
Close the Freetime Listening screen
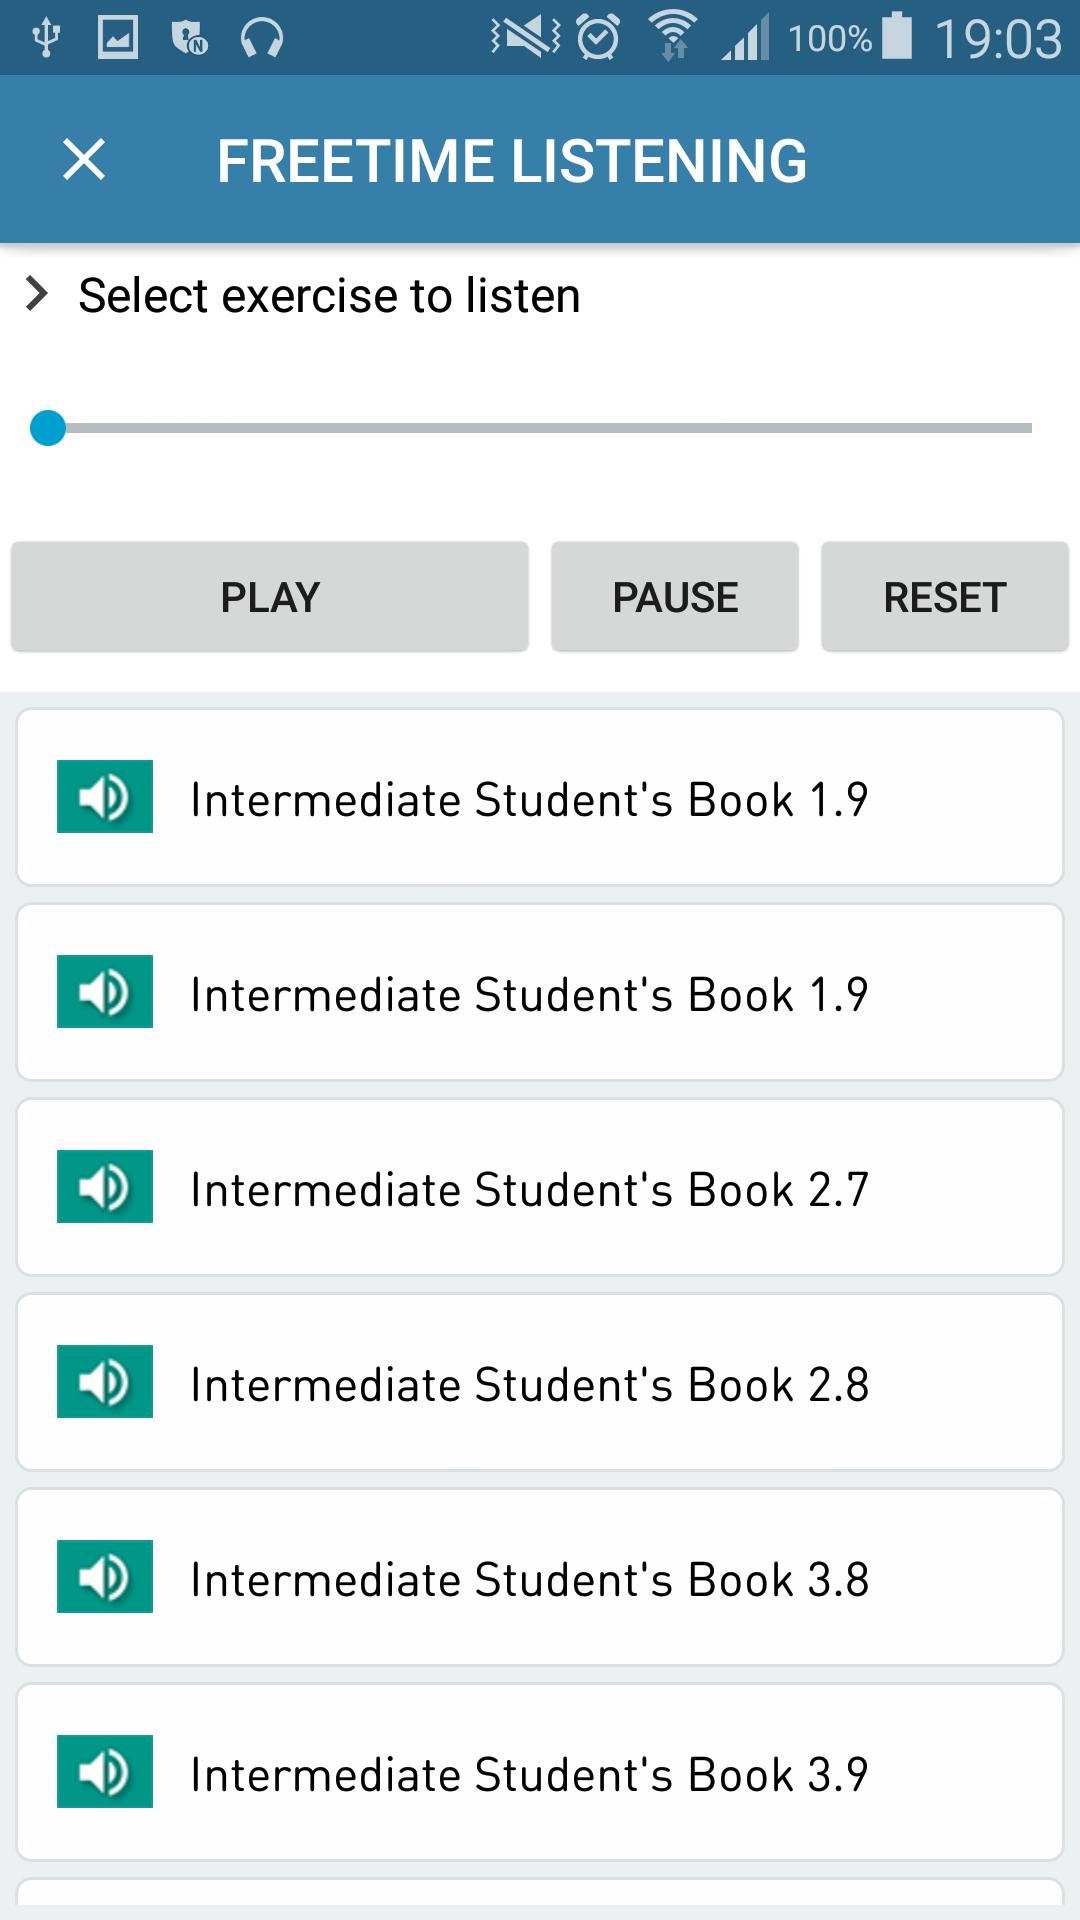[84, 160]
